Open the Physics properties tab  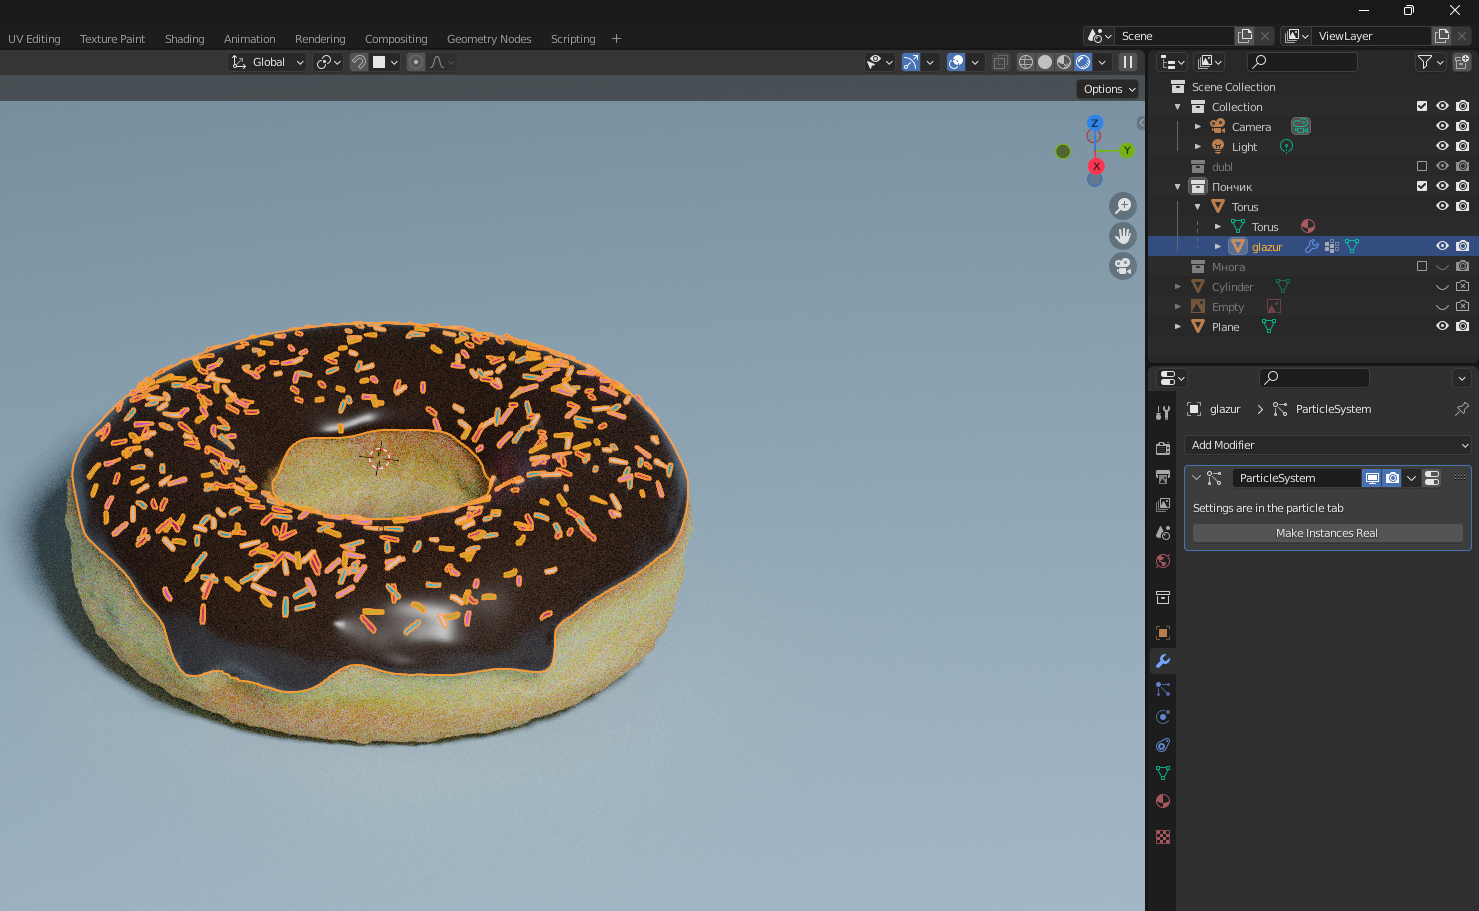(x=1163, y=717)
